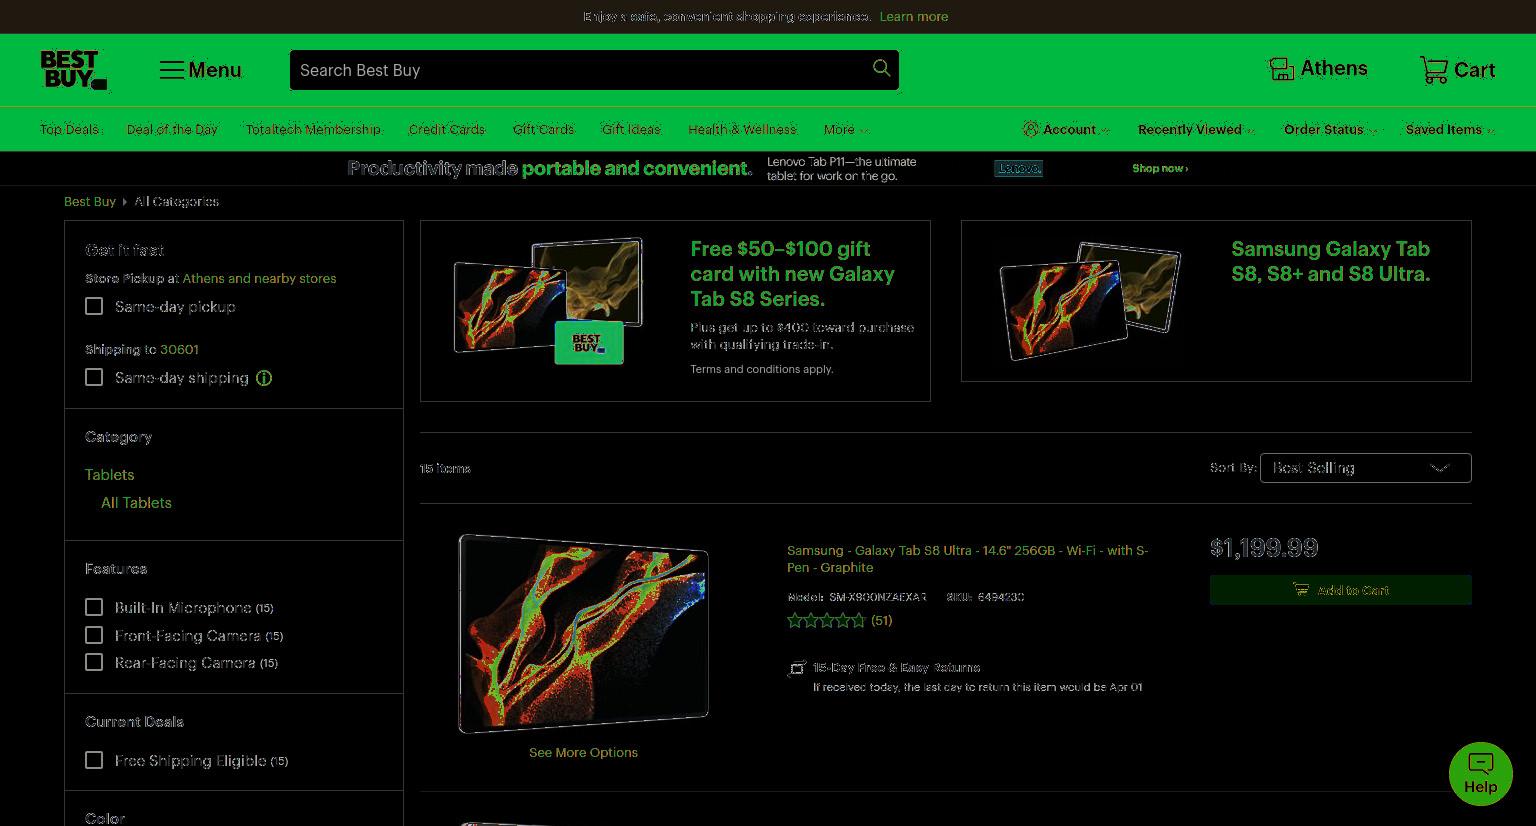Click Shop now in Lenovo banner
Viewport: 1536px width, 826px height.
pos(1160,168)
